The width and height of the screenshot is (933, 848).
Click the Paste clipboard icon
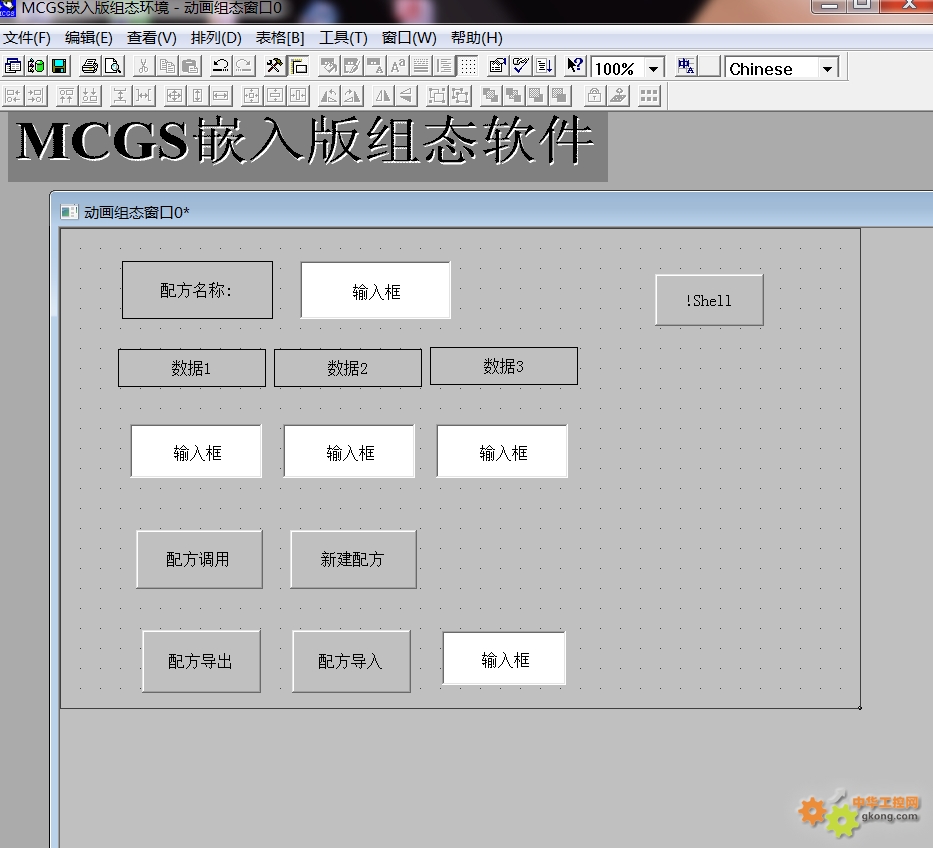[x=190, y=66]
